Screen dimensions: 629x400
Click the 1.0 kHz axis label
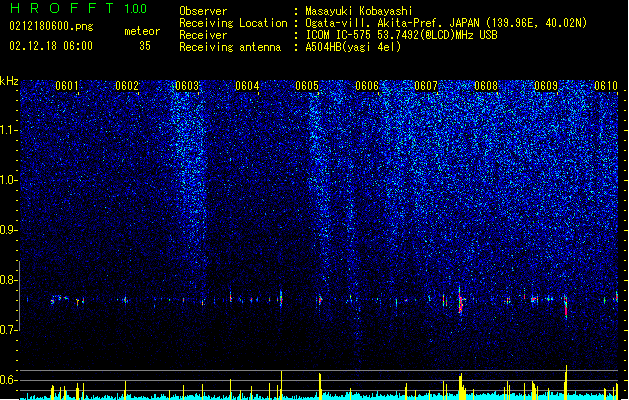8,180
